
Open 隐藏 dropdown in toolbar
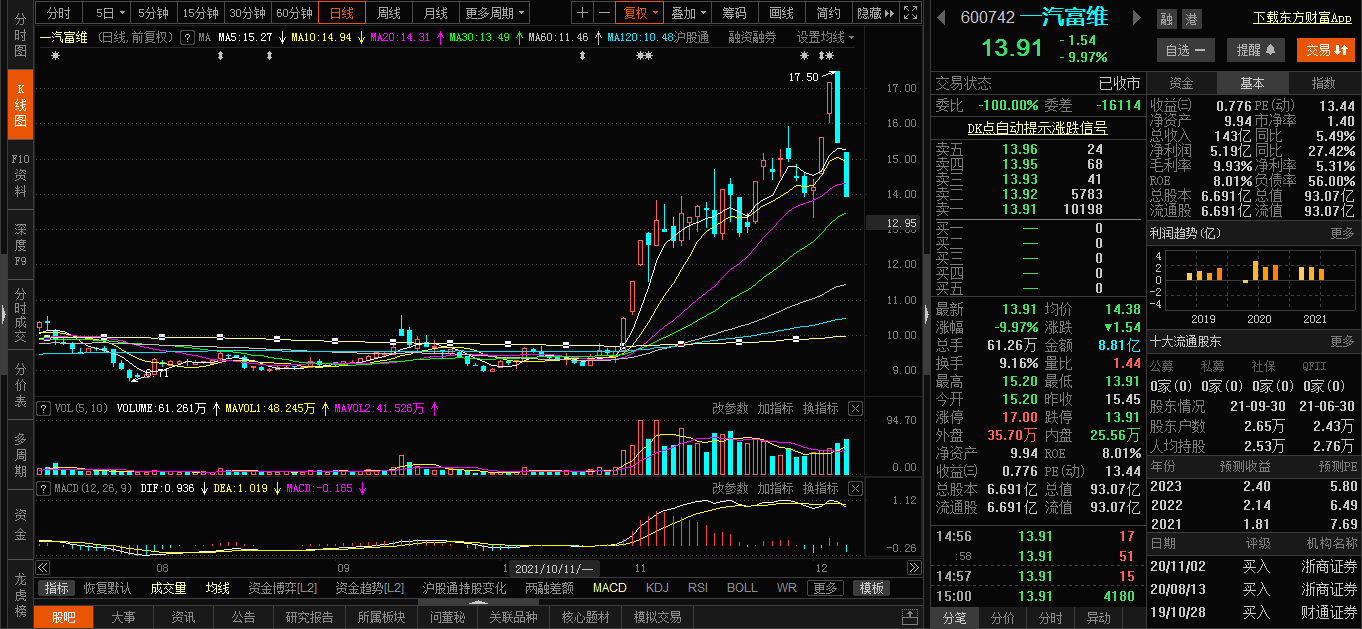pyautogui.click(x=874, y=13)
